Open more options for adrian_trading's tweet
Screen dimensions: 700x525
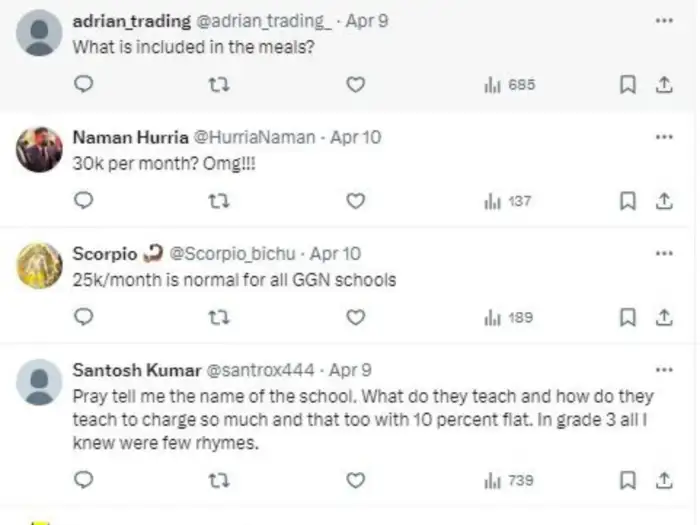pos(663,21)
